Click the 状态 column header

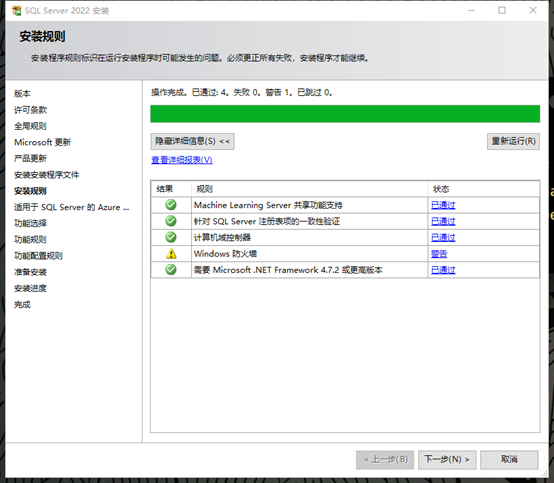[x=484, y=189]
